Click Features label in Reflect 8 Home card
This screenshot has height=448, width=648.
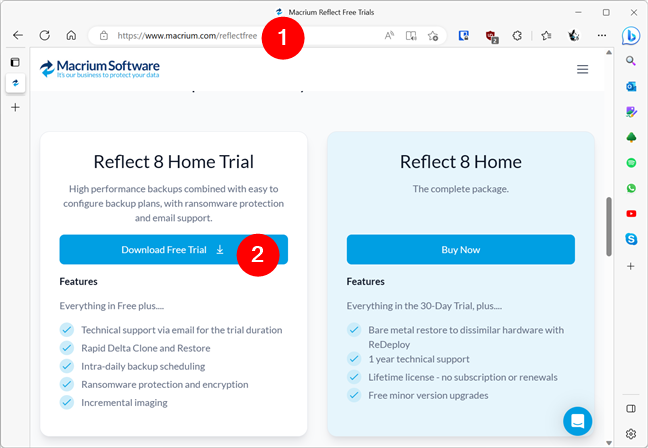pos(365,281)
